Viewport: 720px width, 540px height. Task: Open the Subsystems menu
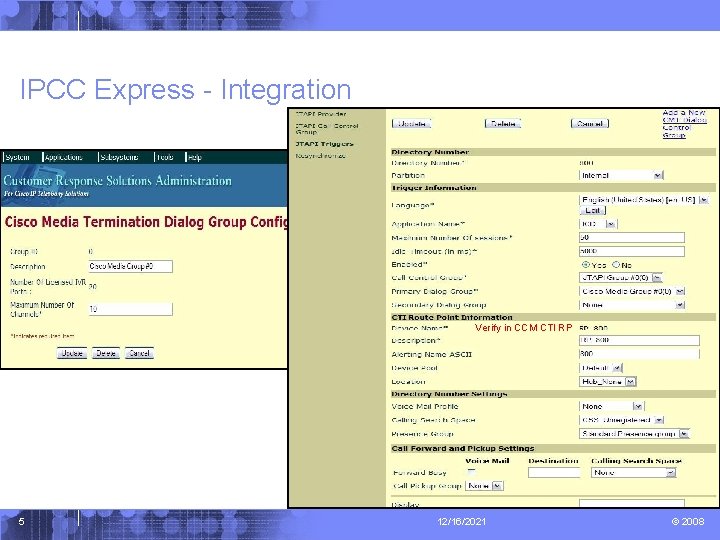[119, 157]
